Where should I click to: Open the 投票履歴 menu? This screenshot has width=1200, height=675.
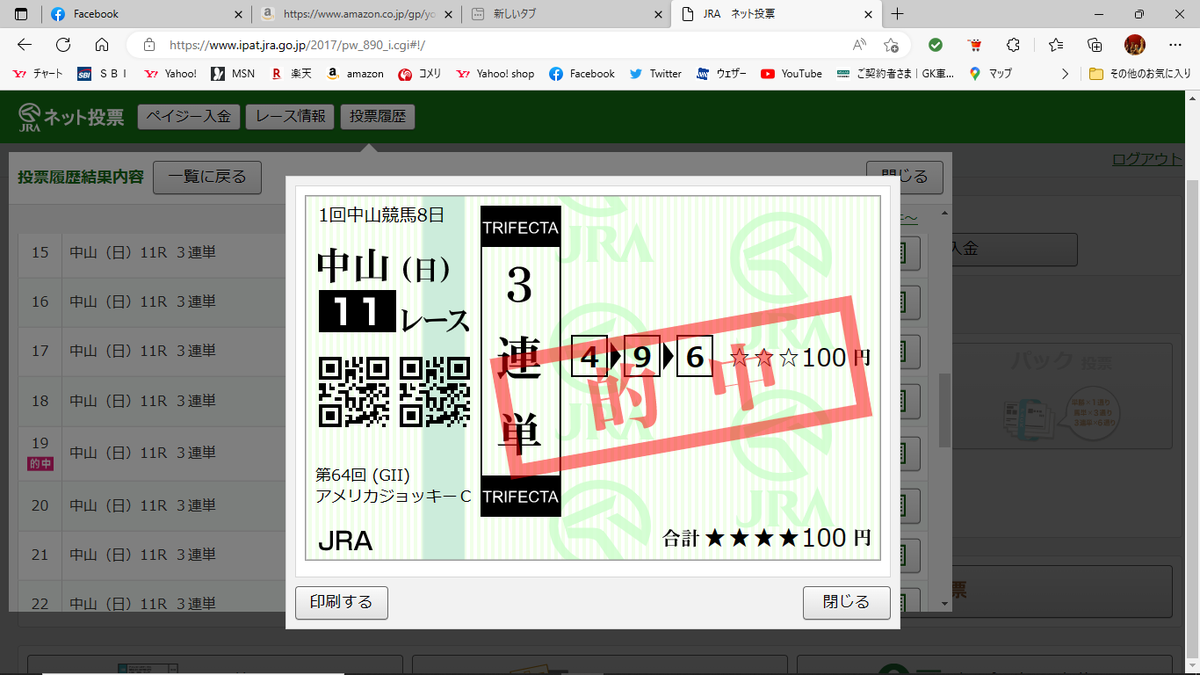[x=378, y=117]
